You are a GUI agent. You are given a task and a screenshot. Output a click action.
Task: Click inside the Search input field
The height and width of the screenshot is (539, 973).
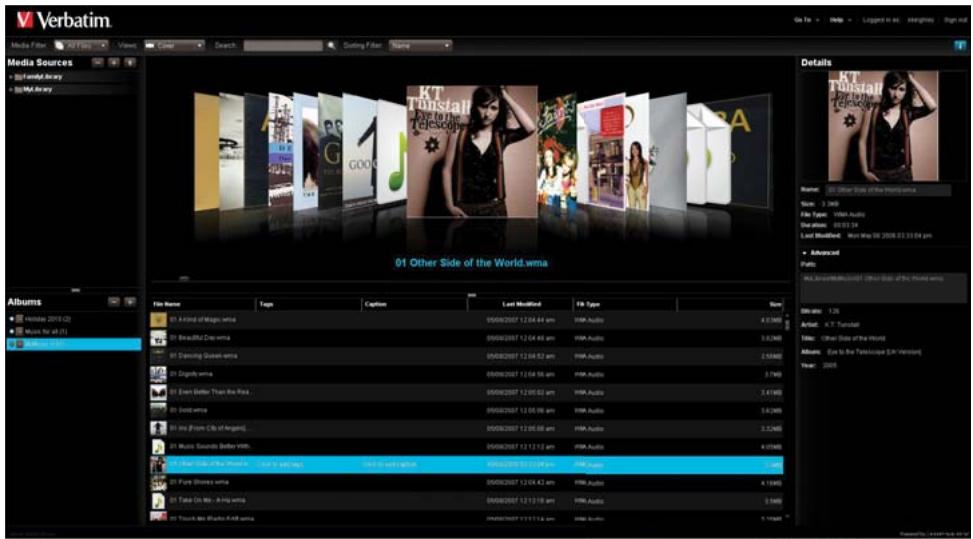pos(283,45)
